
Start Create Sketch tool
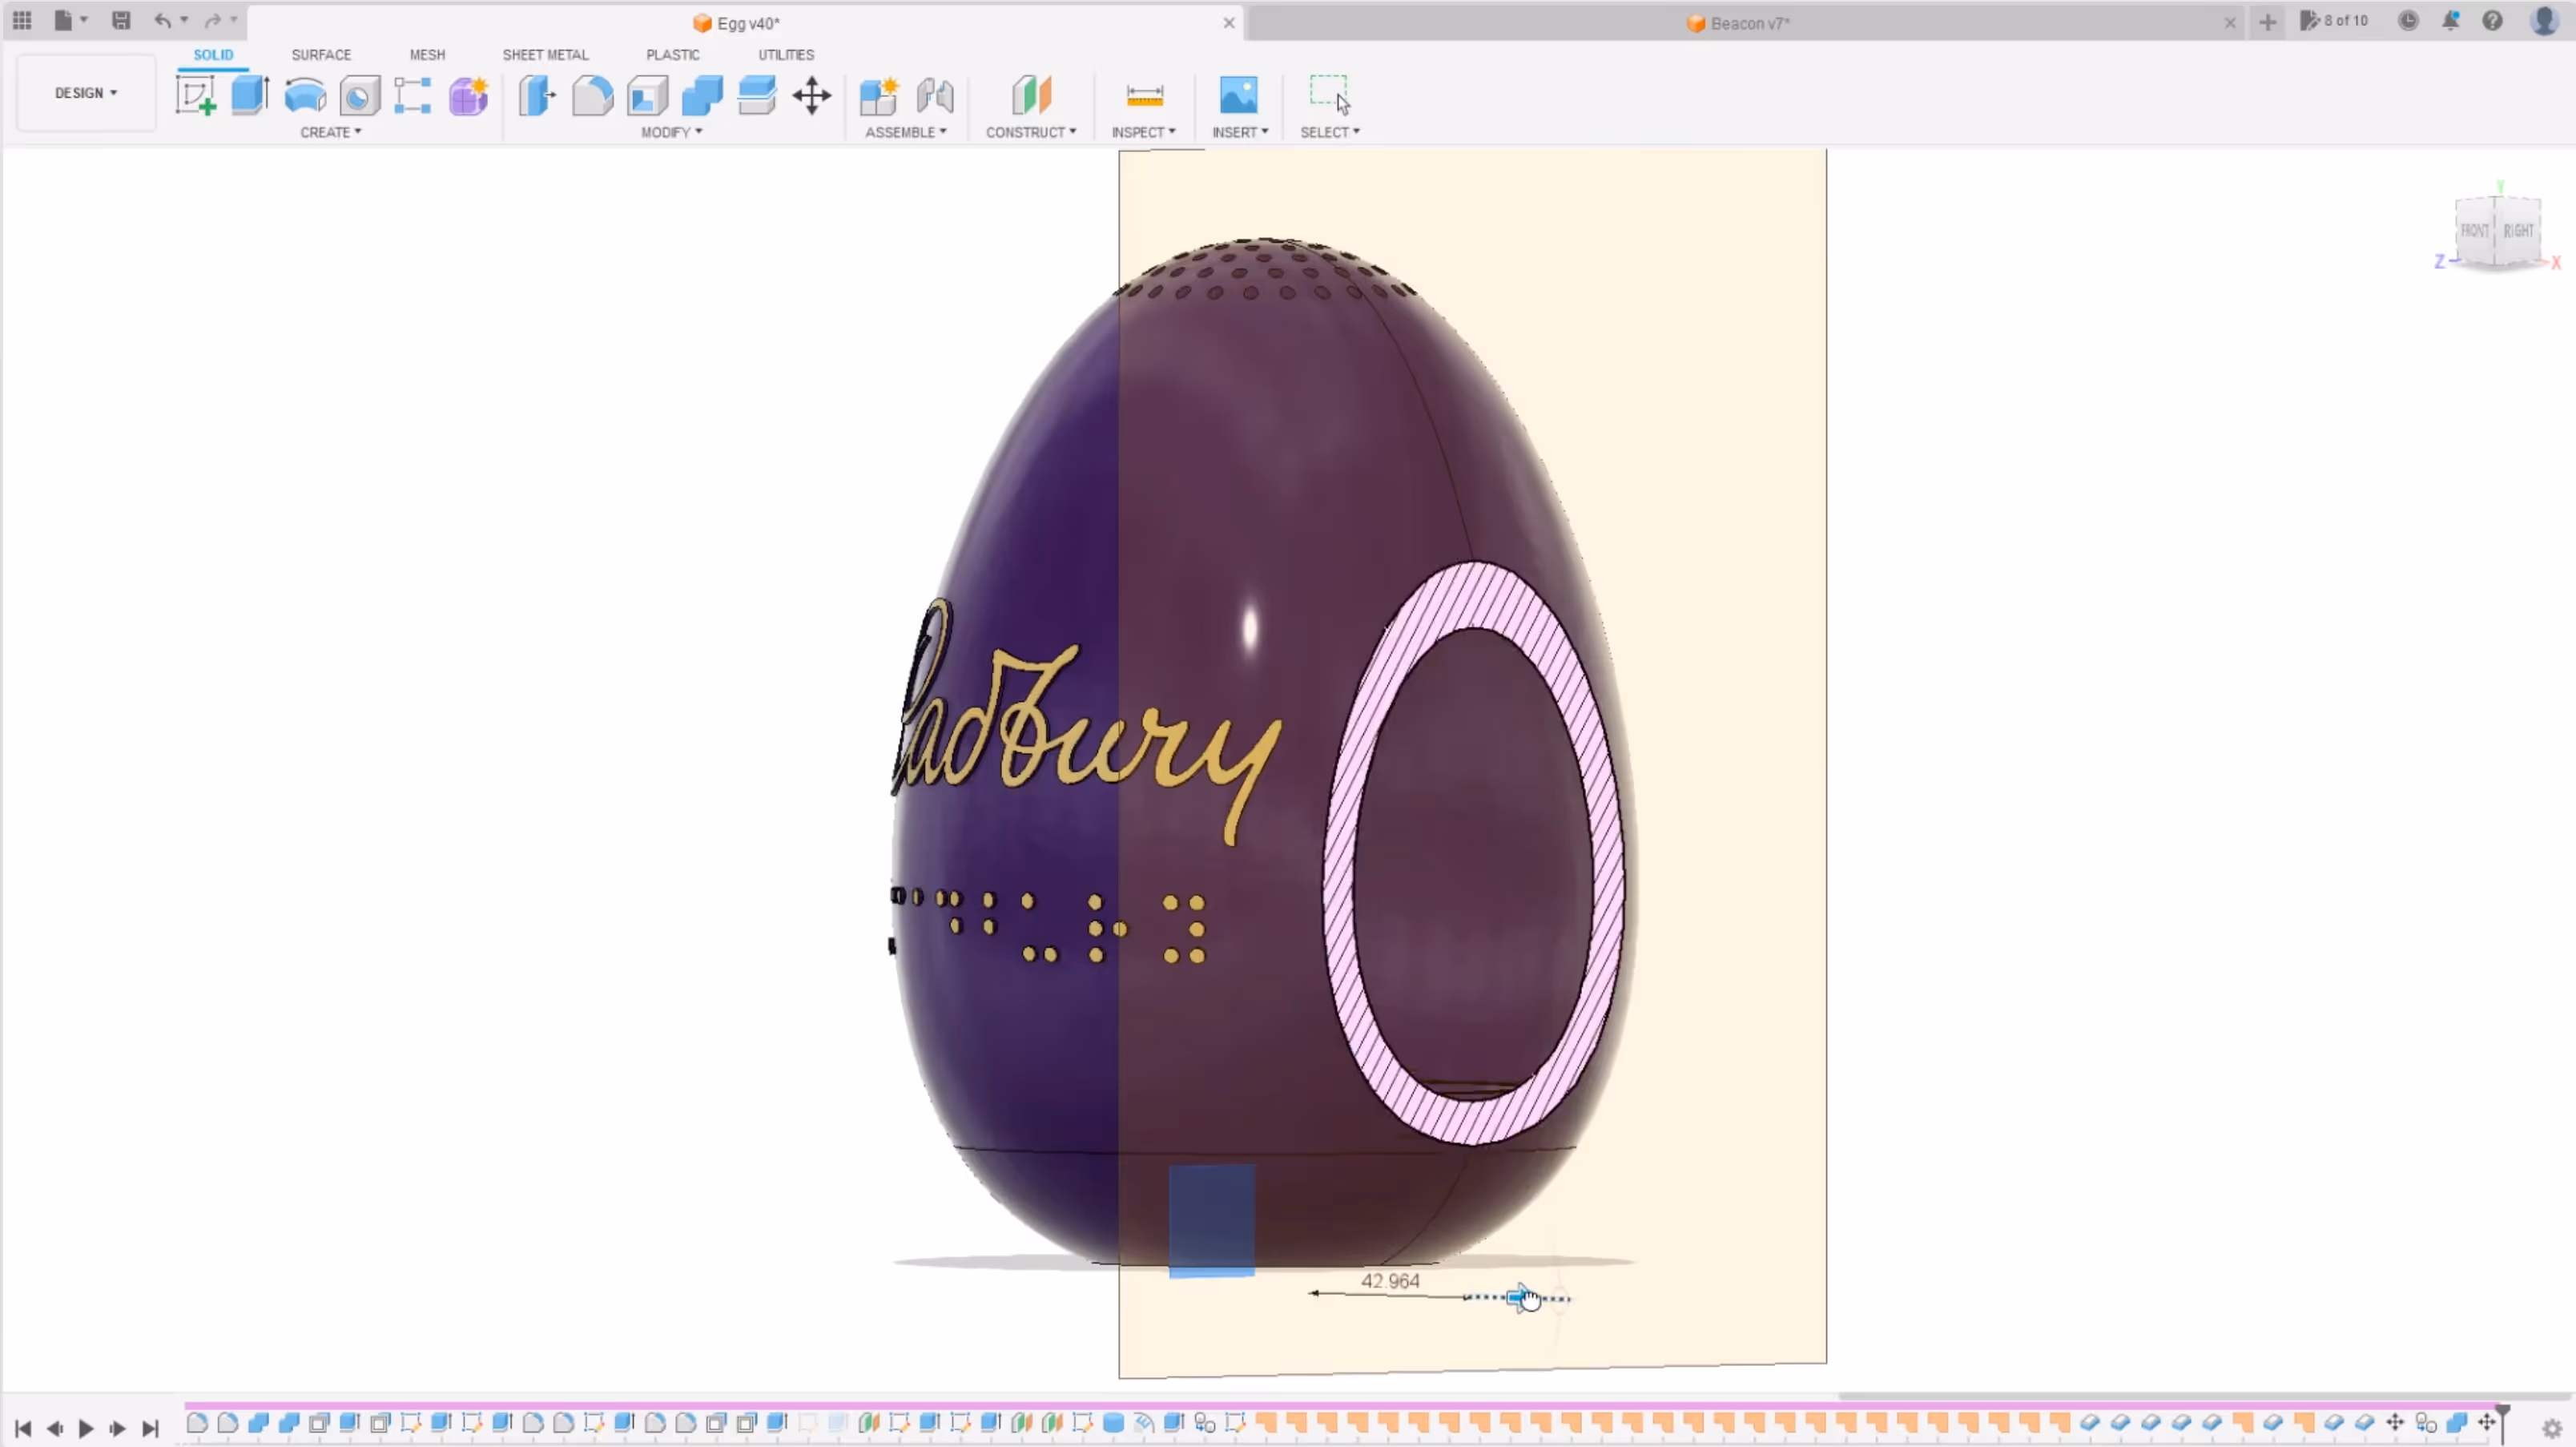tap(196, 96)
